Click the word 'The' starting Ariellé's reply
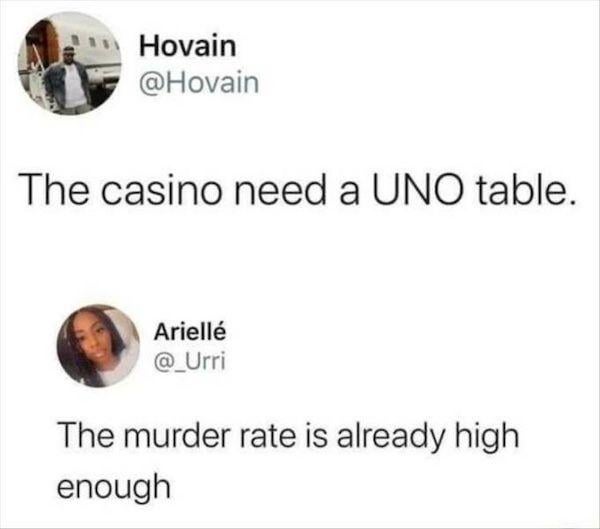Viewport: 600px width, 529px height. 85,436
